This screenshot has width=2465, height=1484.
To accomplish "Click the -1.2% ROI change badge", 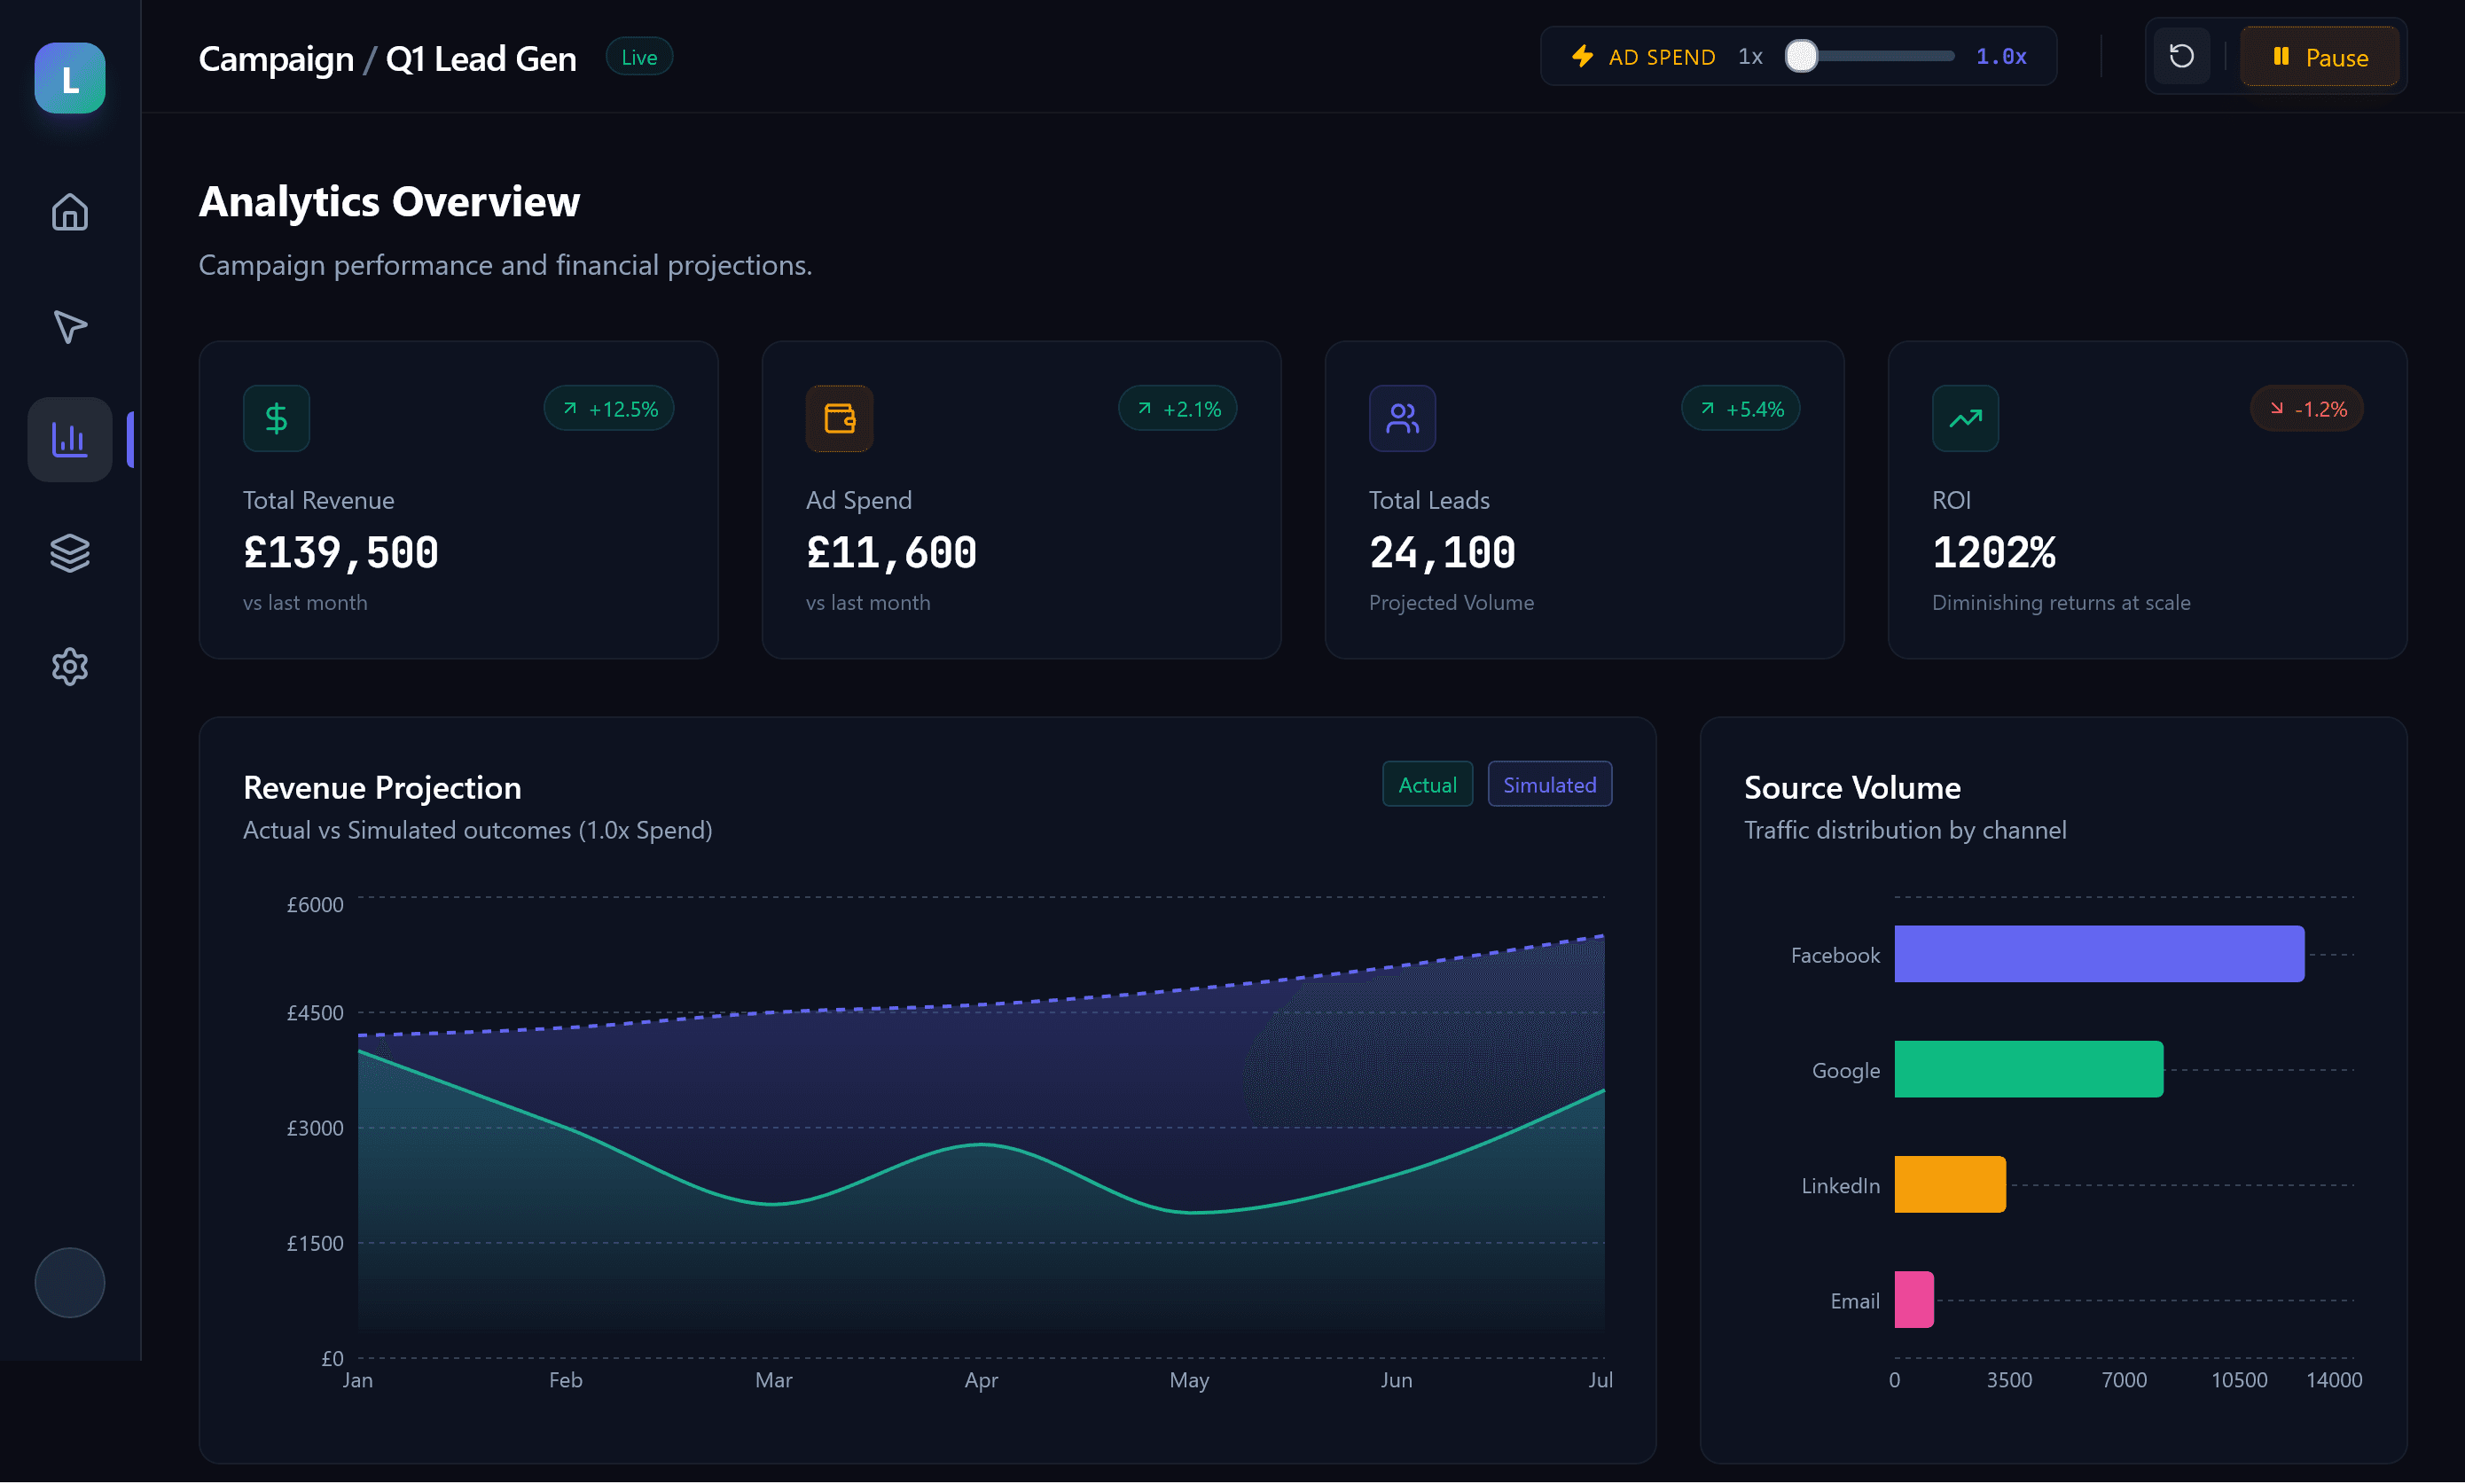I will coord(2306,409).
